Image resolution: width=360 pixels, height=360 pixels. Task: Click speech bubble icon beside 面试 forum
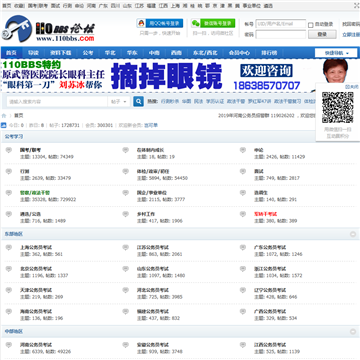(243, 172)
